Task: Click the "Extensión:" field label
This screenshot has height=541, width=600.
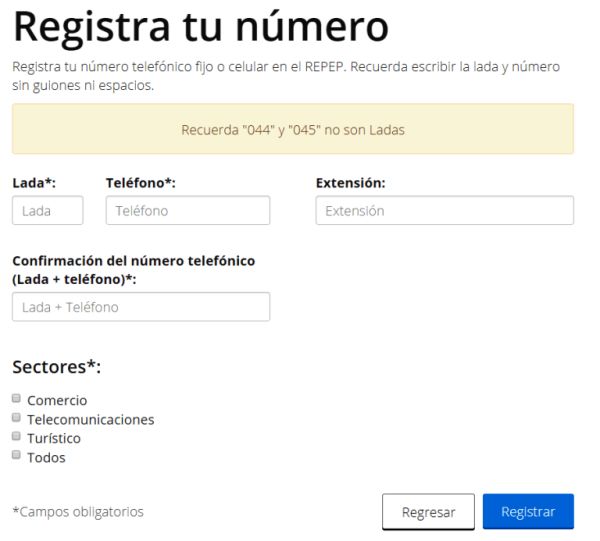Action: click(351, 183)
